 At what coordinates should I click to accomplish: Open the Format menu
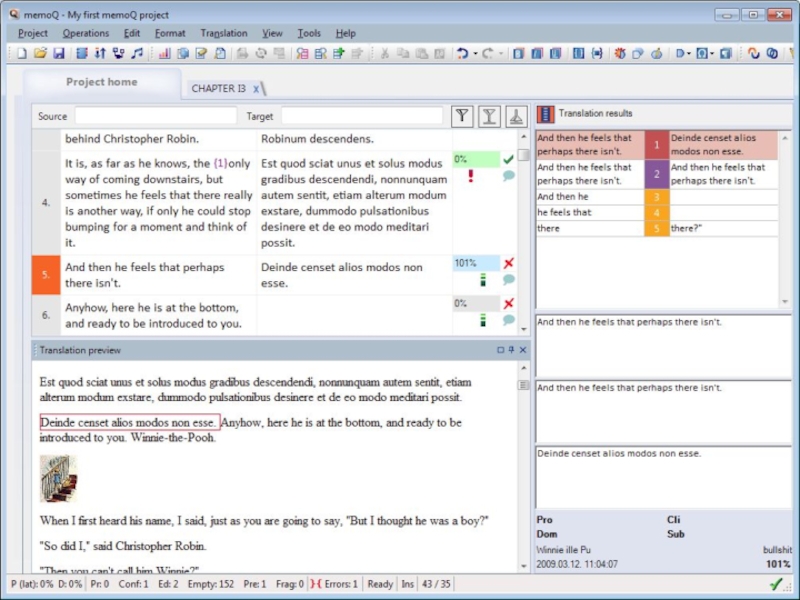tap(170, 33)
